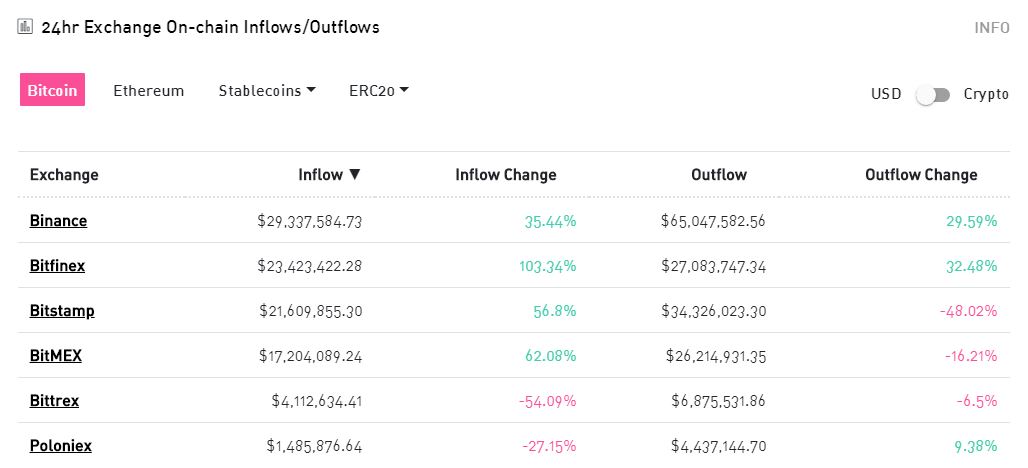Click the Inflow sort arrow icon
This screenshot has height=468, width=1028.
(354, 175)
